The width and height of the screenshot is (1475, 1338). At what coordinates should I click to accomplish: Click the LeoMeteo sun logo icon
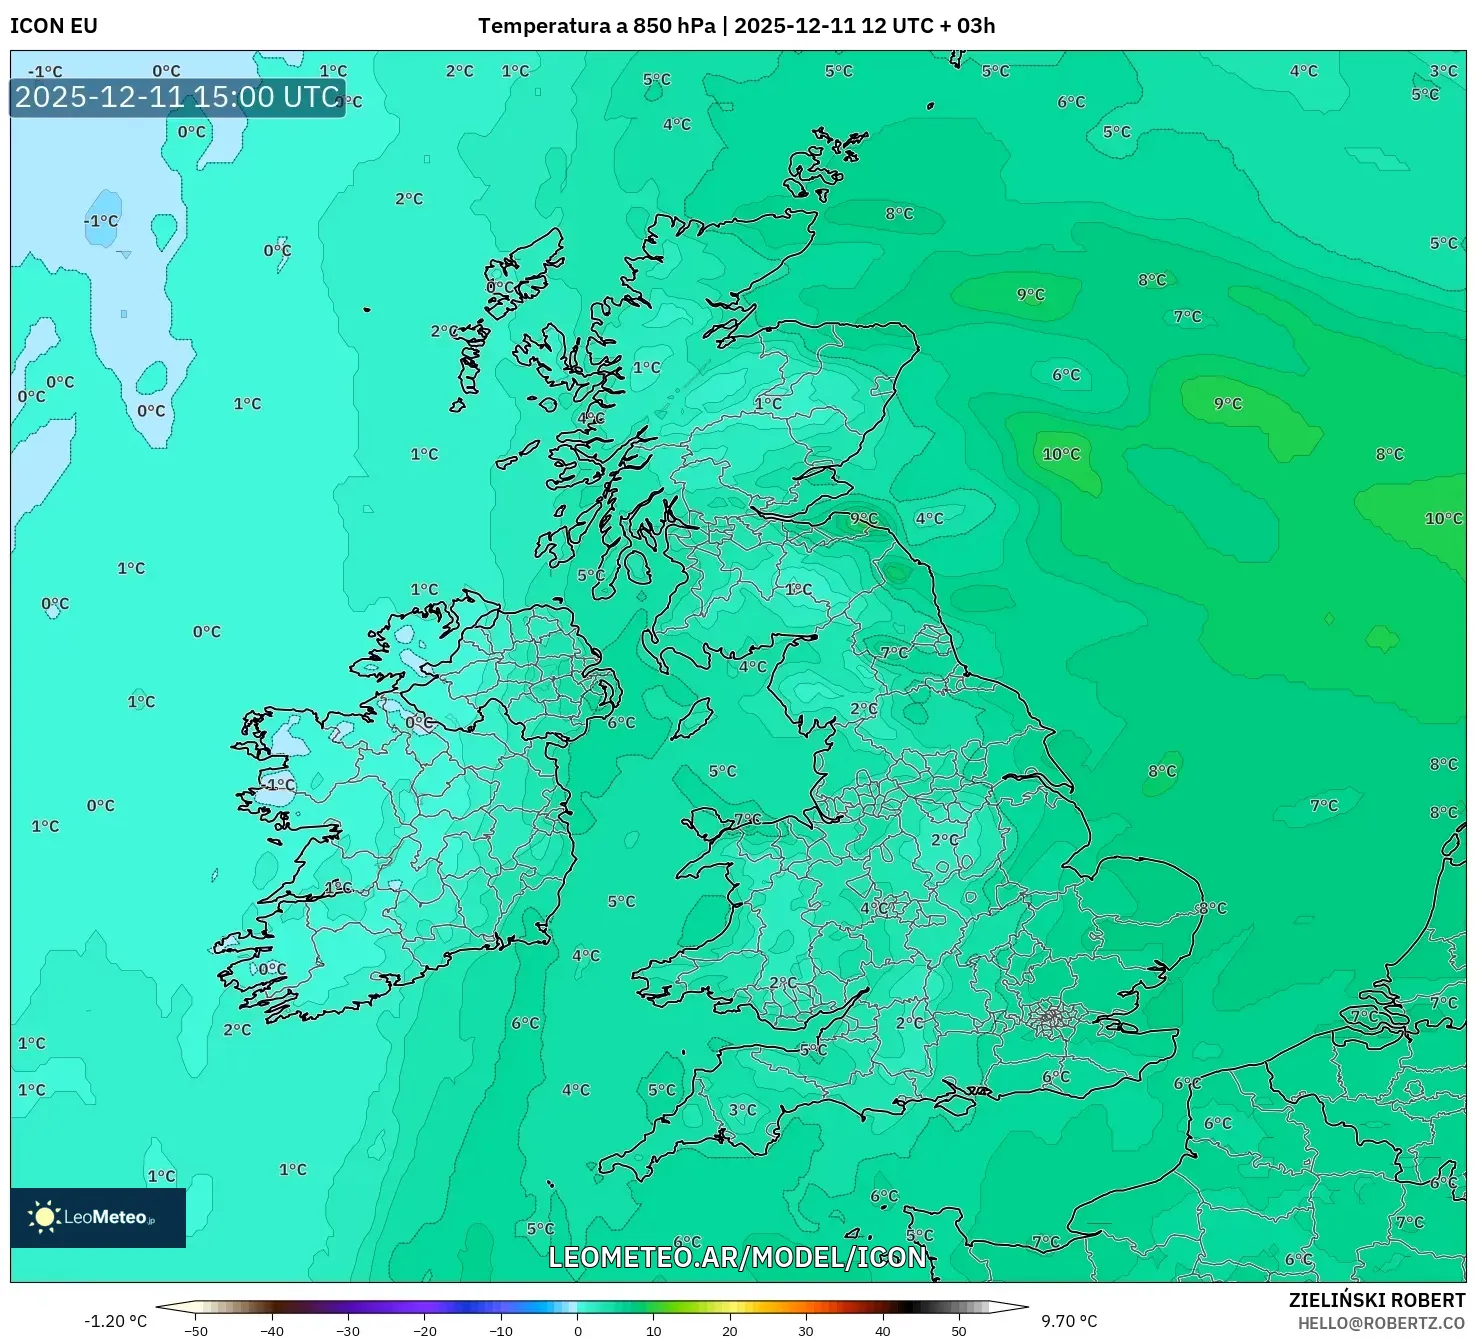click(x=42, y=1218)
